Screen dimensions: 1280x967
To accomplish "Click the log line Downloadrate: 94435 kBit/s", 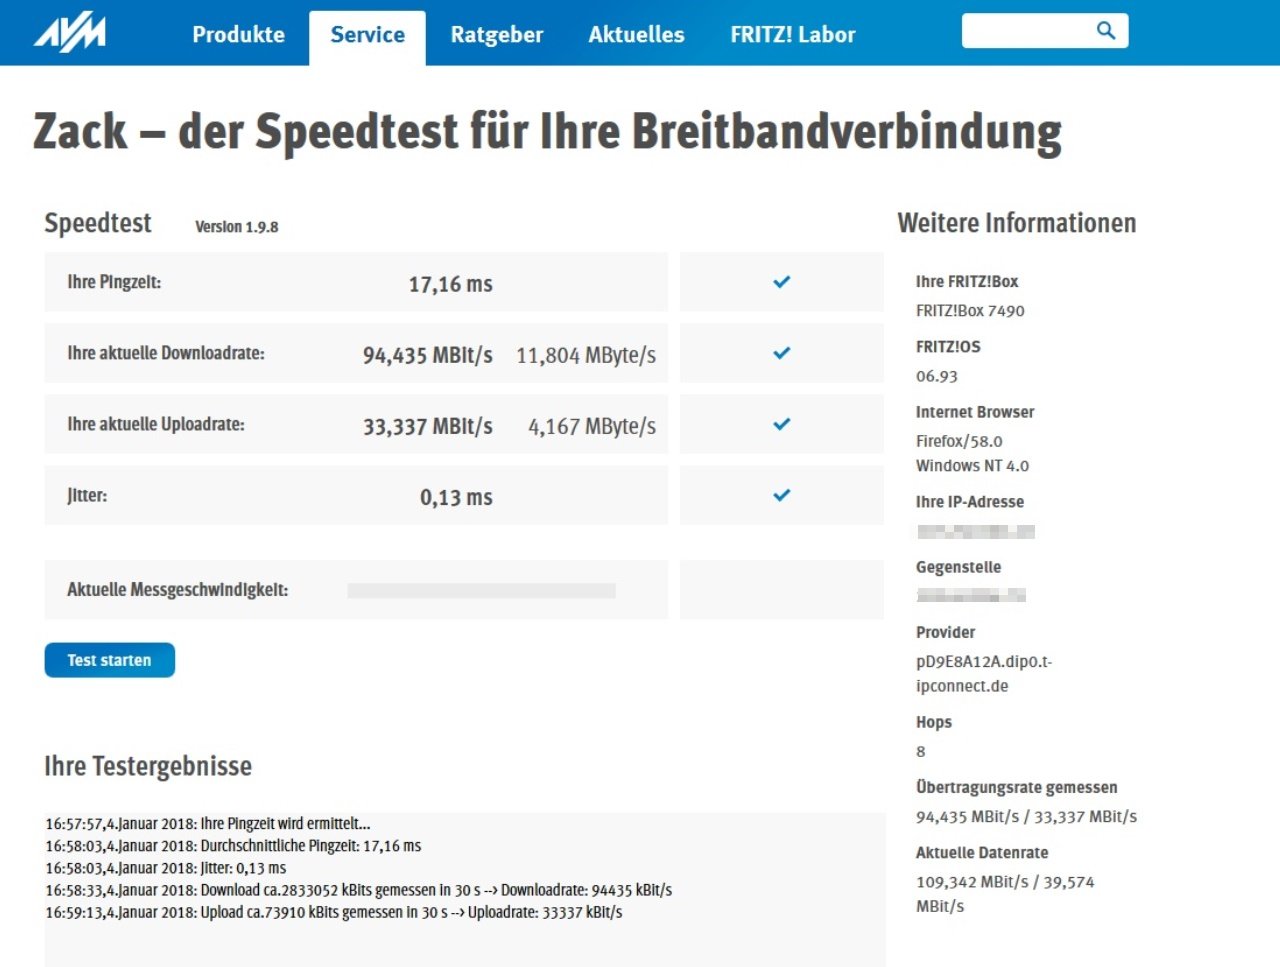I will click(359, 890).
